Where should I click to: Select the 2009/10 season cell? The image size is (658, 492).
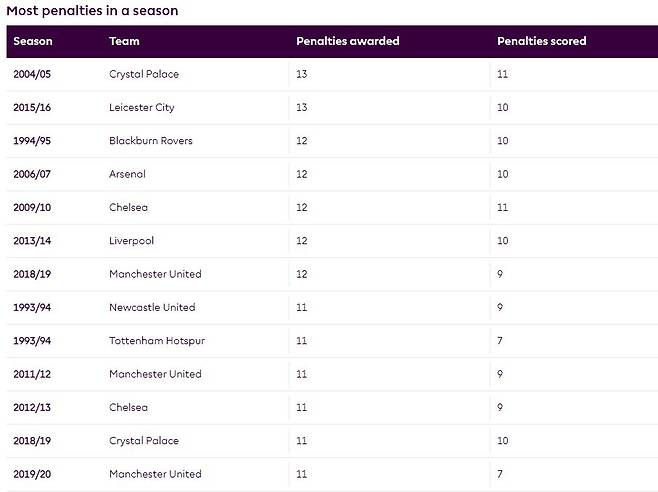point(32,208)
